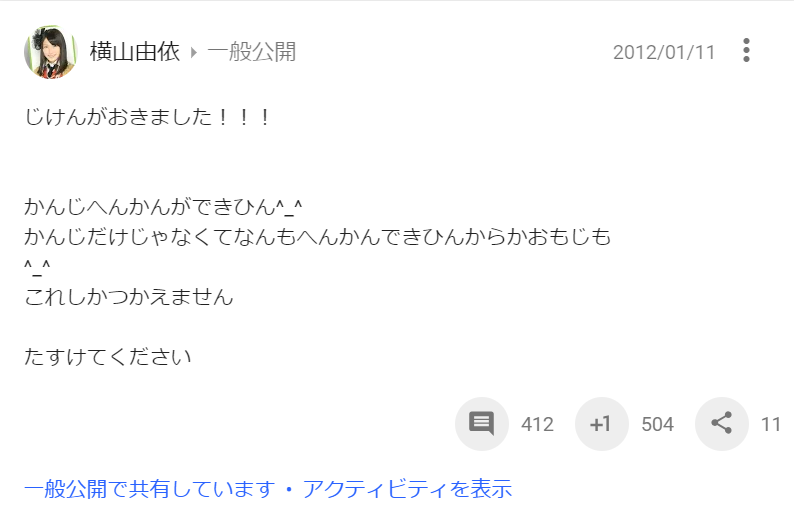View the 412 comments count
This screenshot has width=794, height=530.
(537, 424)
